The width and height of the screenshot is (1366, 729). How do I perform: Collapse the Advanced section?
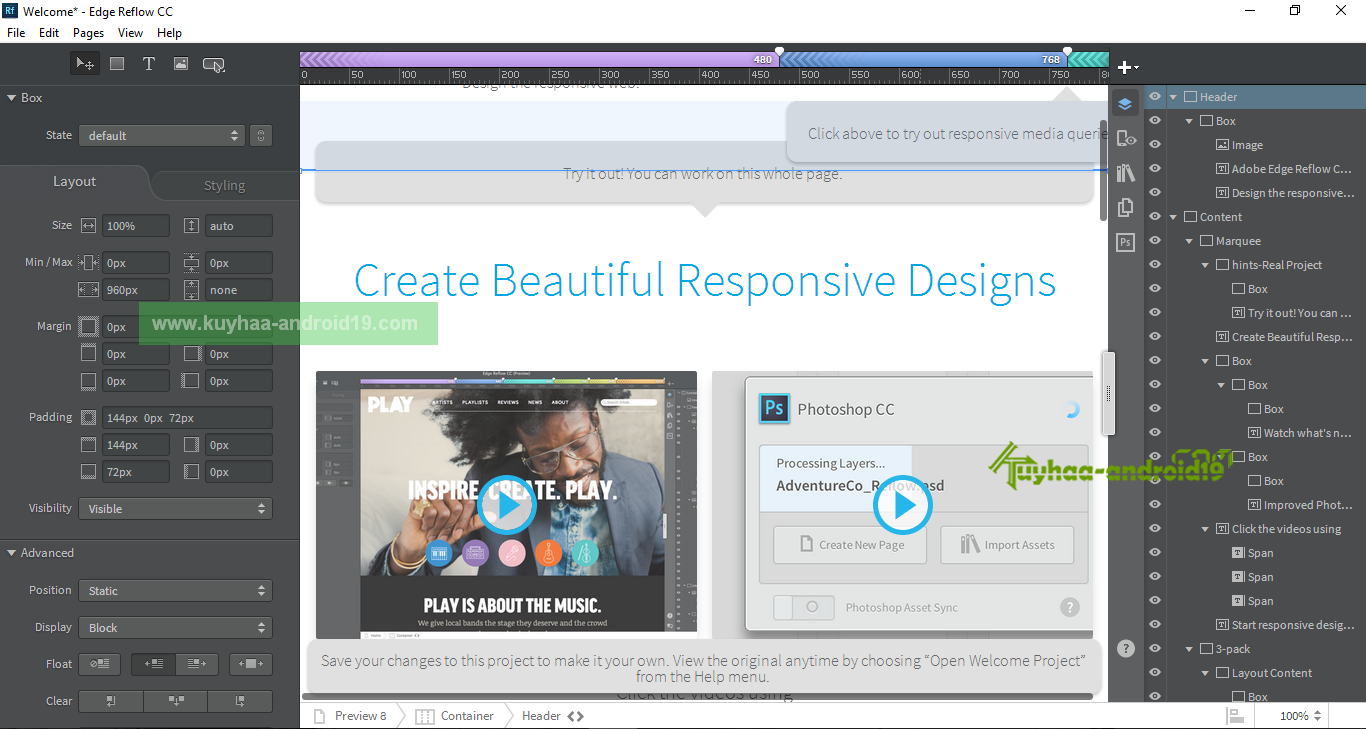point(11,553)
